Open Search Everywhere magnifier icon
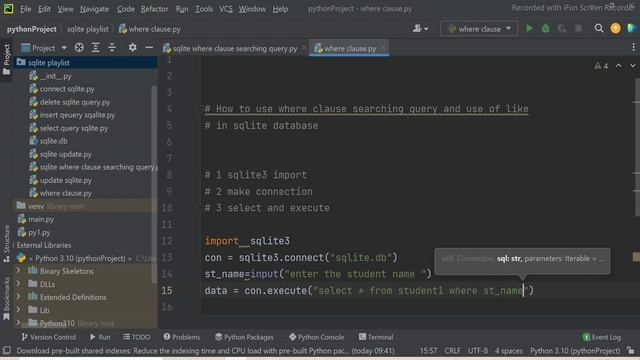This screenshot has width=640, height=360. (x=599, y=28)
